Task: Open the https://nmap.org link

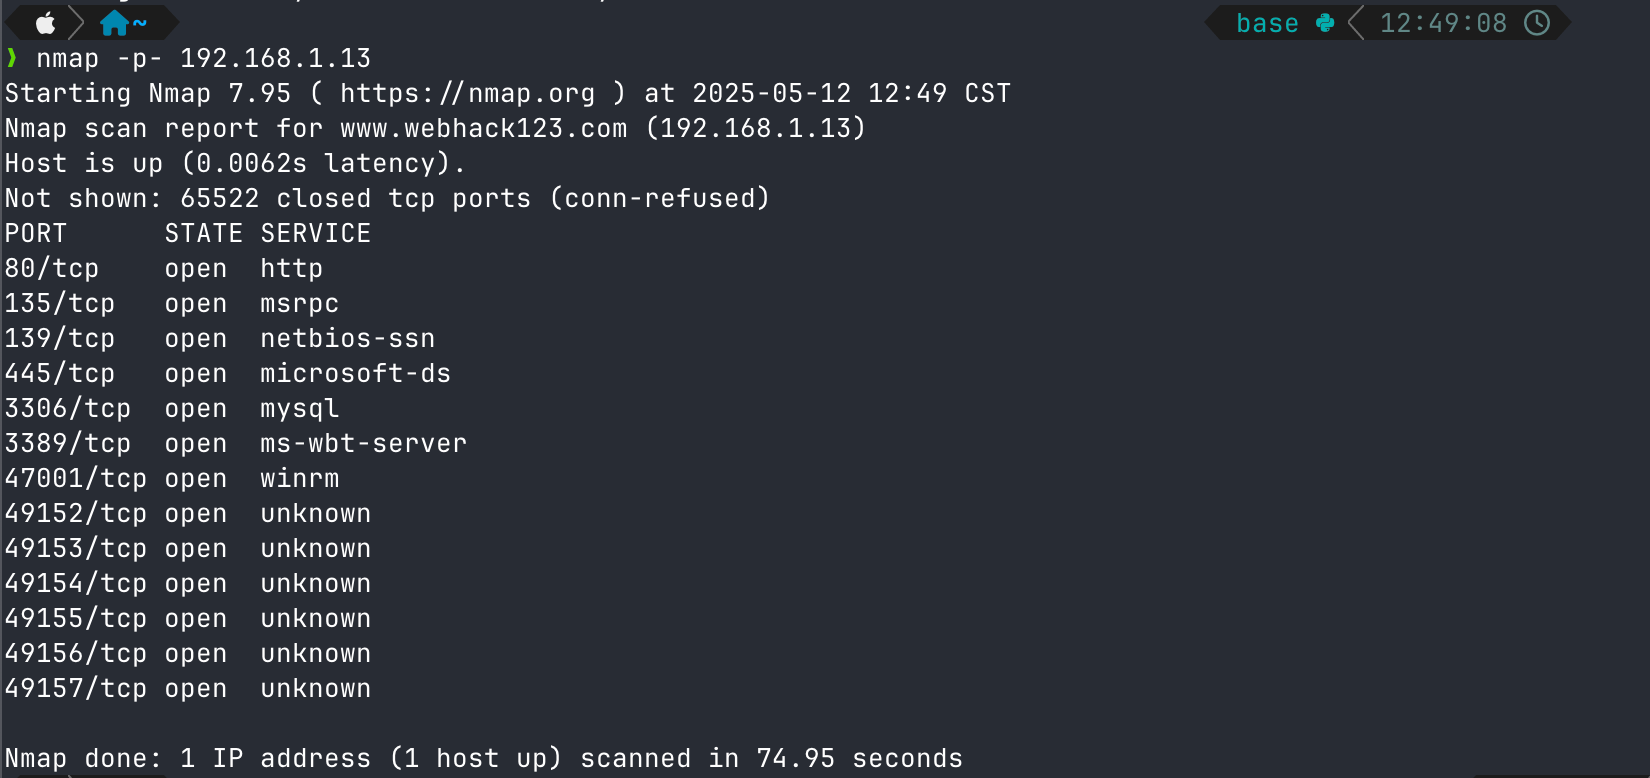Action: pos(467,94)
